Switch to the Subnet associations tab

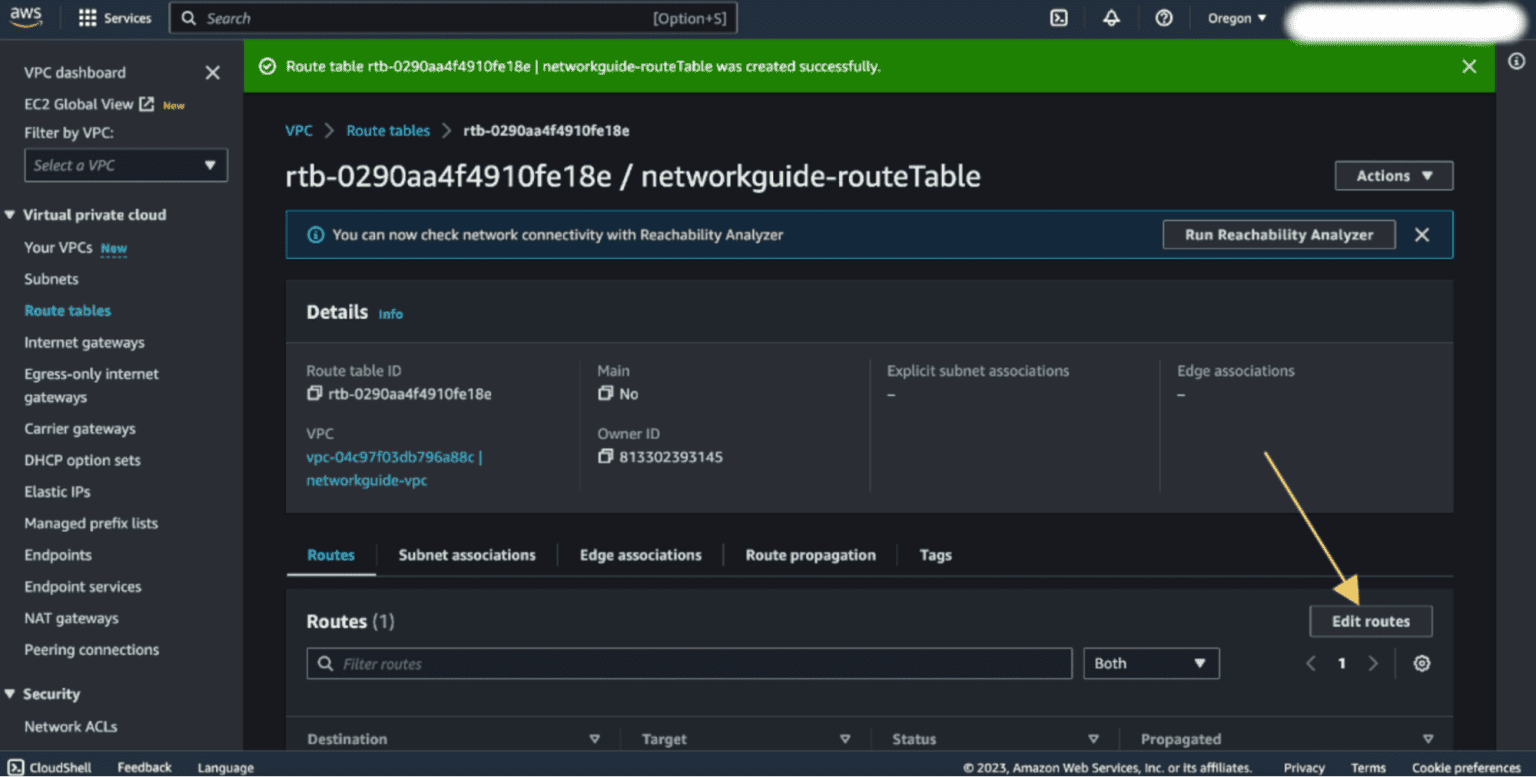(467, 555)
